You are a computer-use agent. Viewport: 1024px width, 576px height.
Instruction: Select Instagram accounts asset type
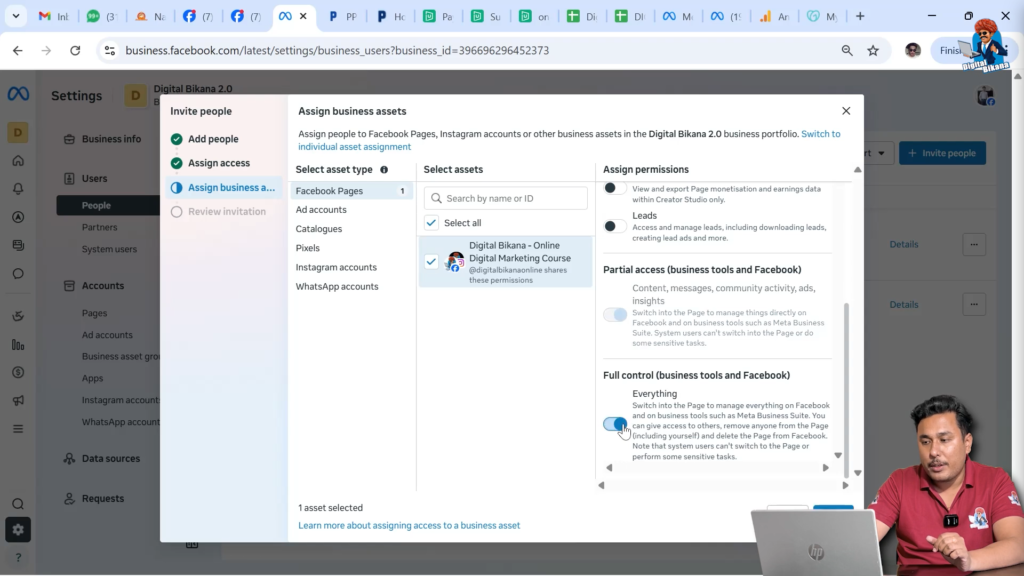click(336, 267)
